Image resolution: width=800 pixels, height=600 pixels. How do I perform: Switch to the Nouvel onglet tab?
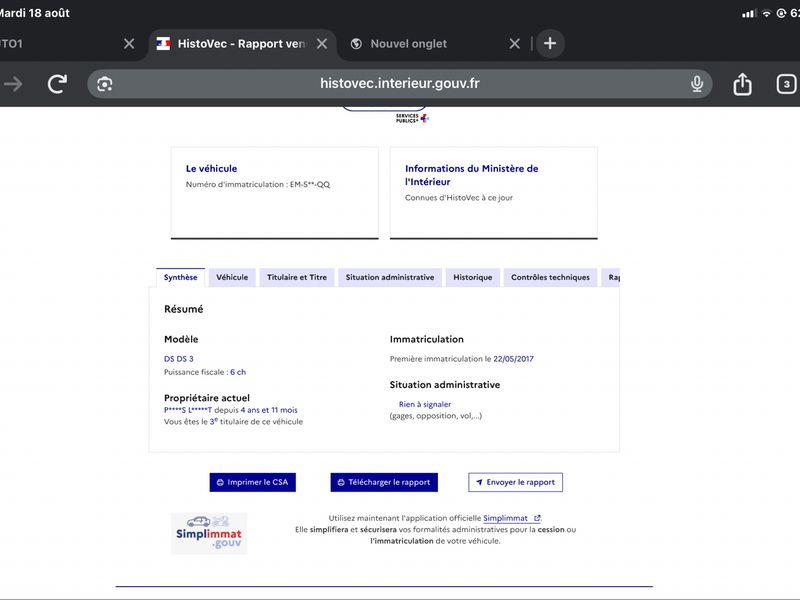pos(409,44)
